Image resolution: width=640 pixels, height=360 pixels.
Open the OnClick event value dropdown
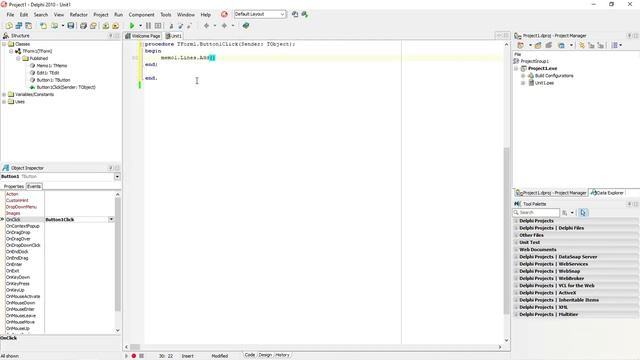111,220
